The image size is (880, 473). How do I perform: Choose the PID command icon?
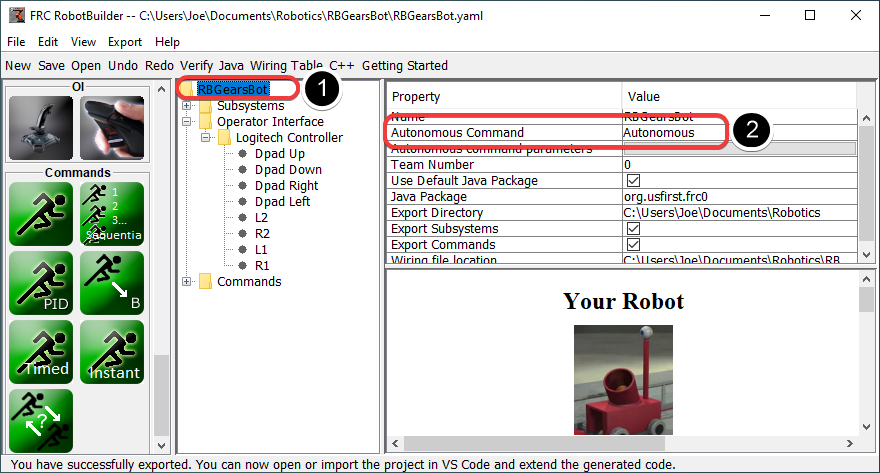pos(41,283)
